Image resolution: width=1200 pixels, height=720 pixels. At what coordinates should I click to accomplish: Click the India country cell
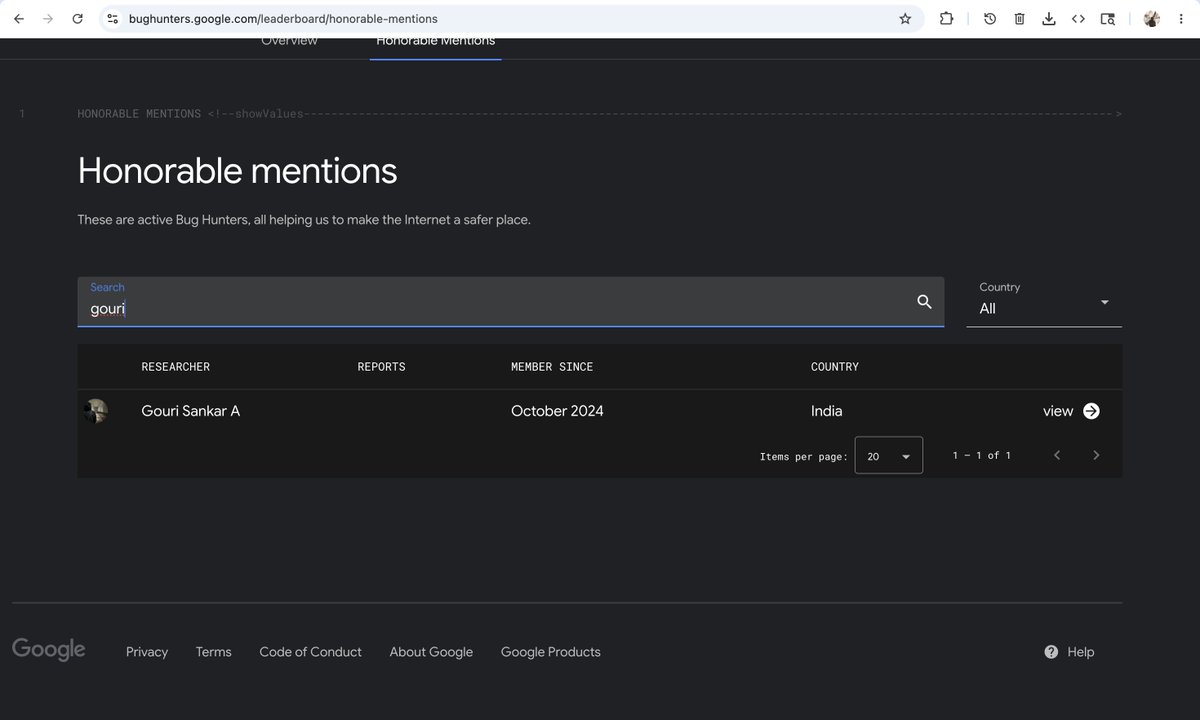point(827,411)
